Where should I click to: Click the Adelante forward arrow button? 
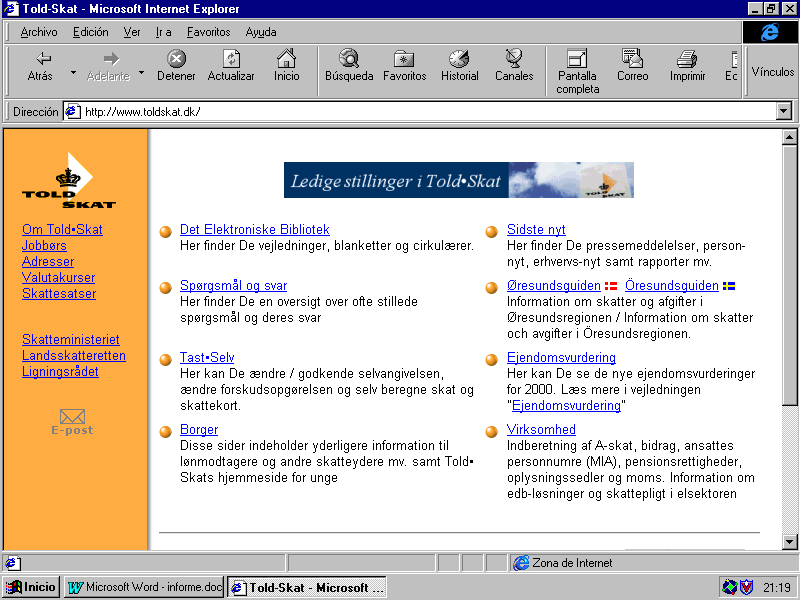click(108, 66)
